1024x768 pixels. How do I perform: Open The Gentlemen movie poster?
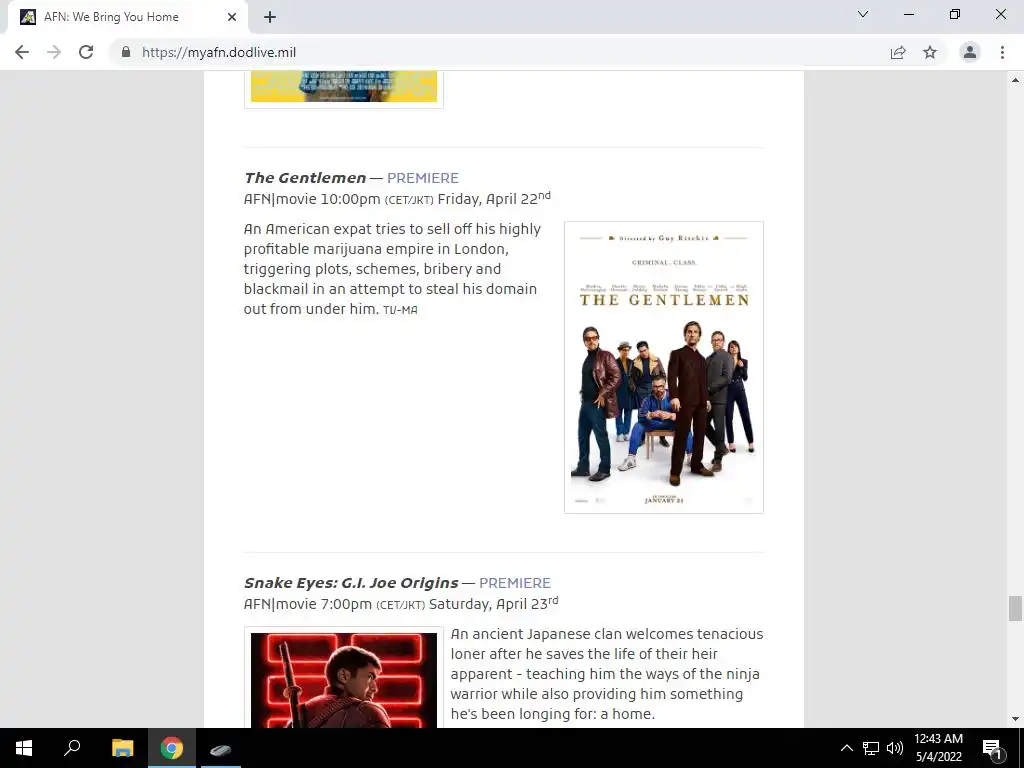[x=664, y=367]
